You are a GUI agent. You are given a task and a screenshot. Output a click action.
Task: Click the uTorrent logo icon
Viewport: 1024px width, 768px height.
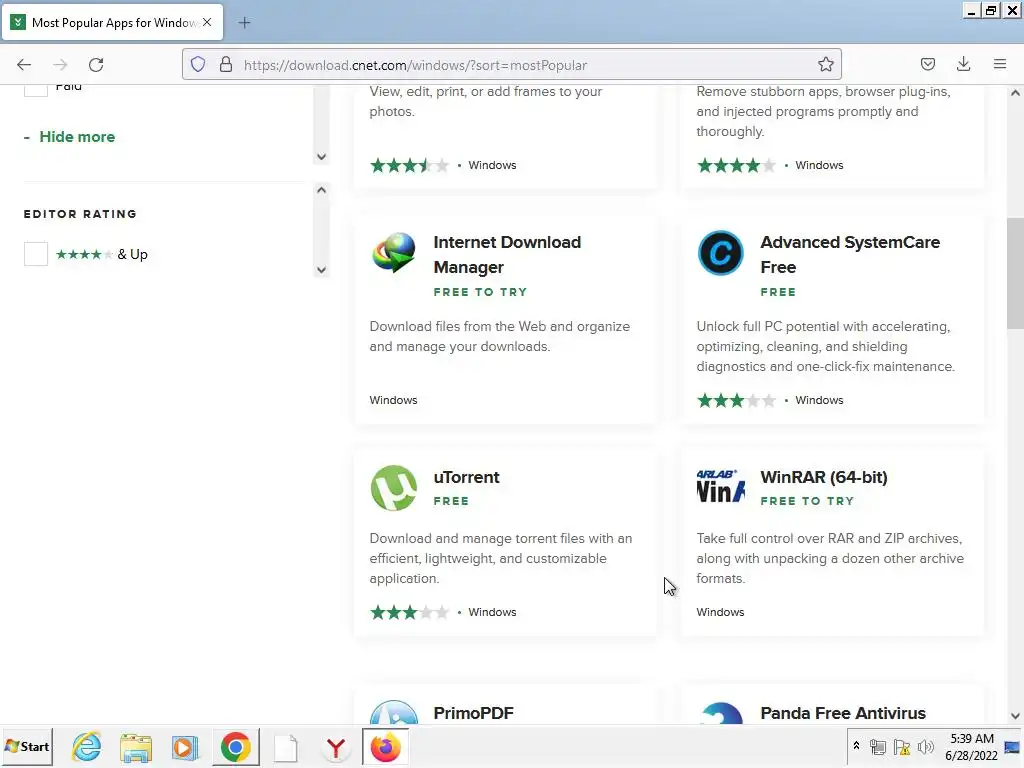(394, 488)
